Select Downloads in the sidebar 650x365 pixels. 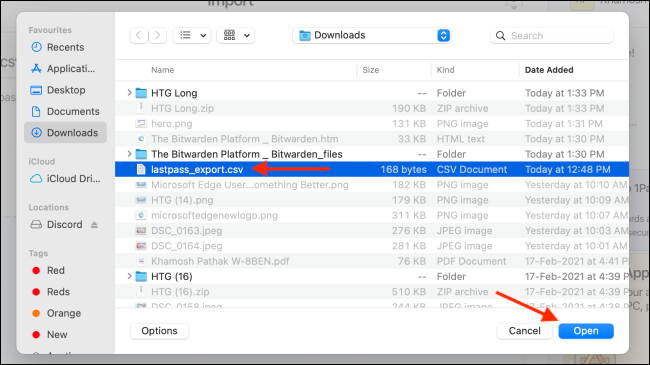(65, 133)
